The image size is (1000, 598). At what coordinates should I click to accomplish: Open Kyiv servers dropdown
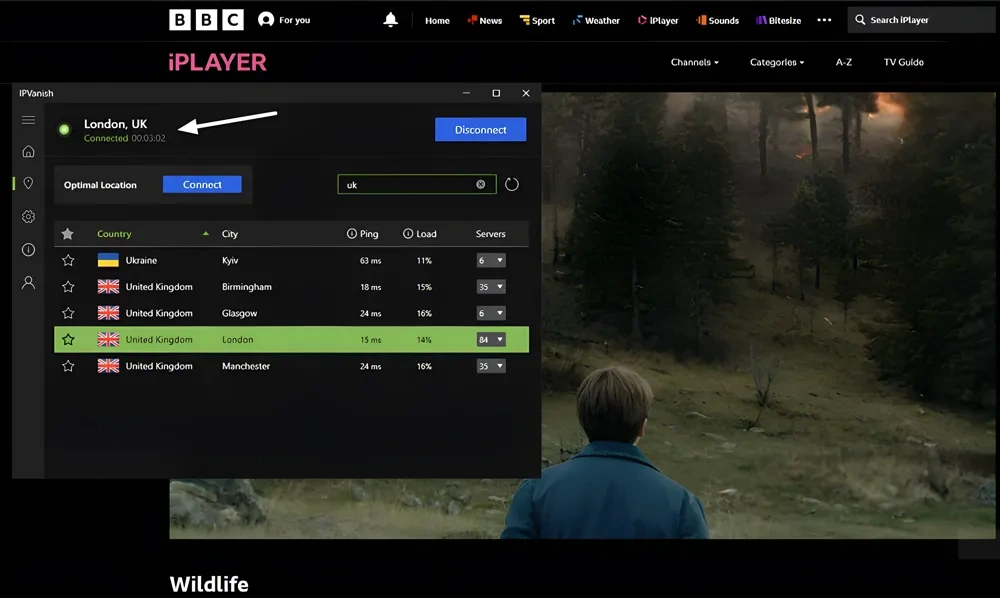tap(491, 260)
